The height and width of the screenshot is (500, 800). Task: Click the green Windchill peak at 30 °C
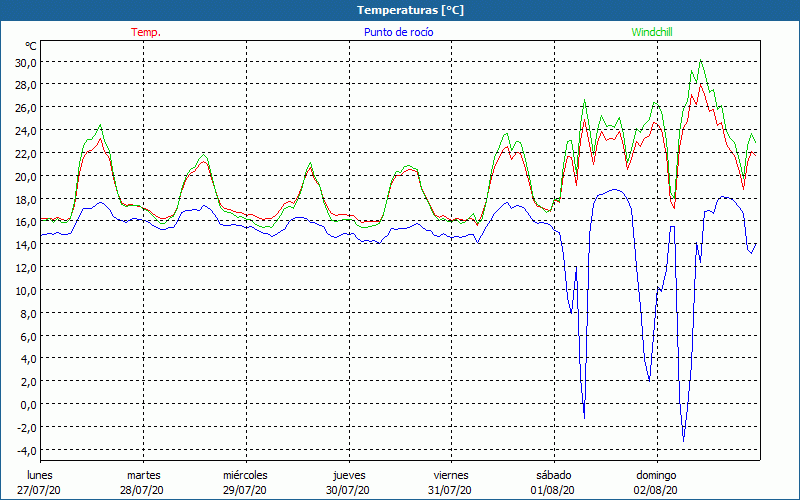tap(701, 61)
